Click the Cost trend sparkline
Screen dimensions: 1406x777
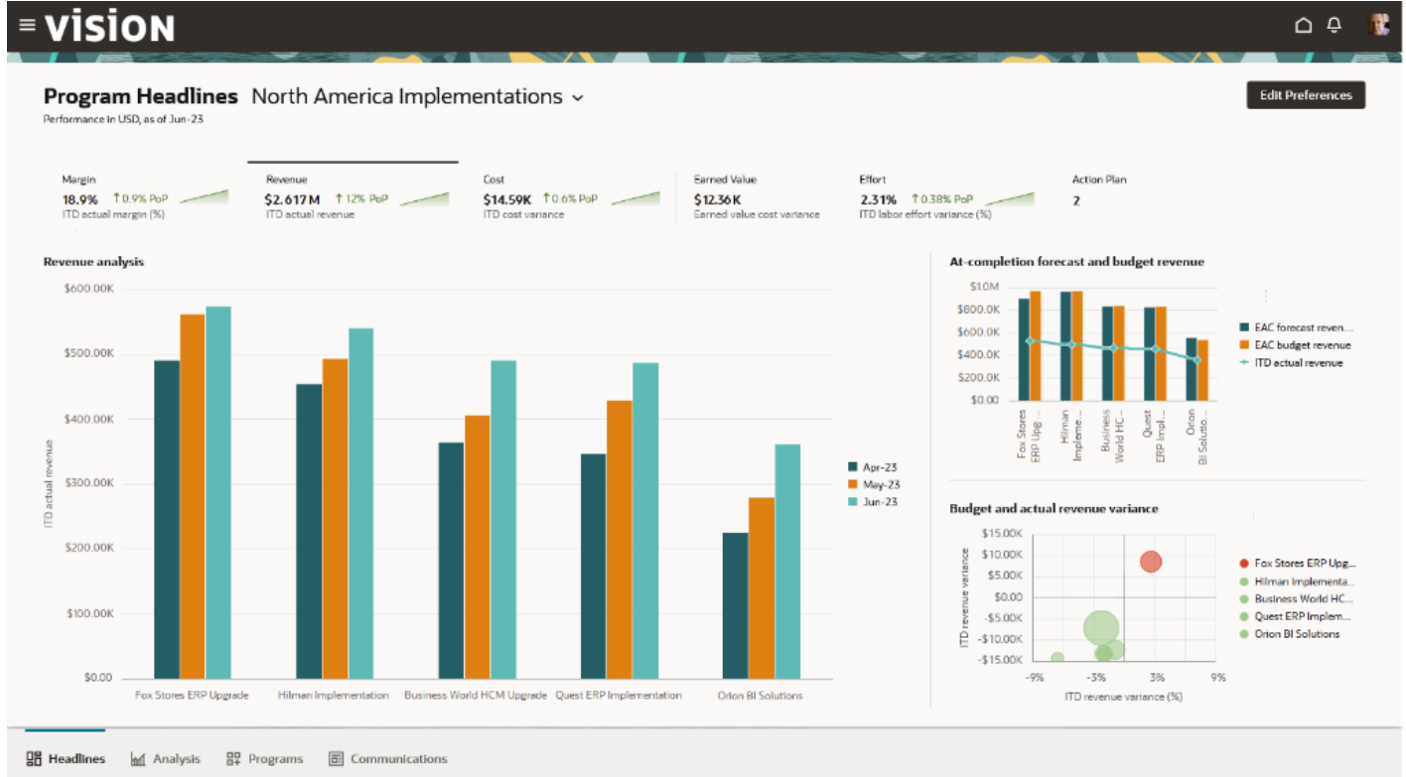pyautogui.click(x=635, y=198)
